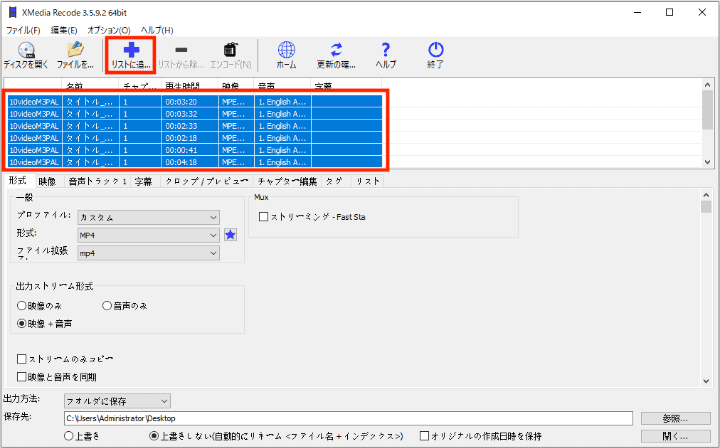Click the 参照... browse button

[675, 418]
